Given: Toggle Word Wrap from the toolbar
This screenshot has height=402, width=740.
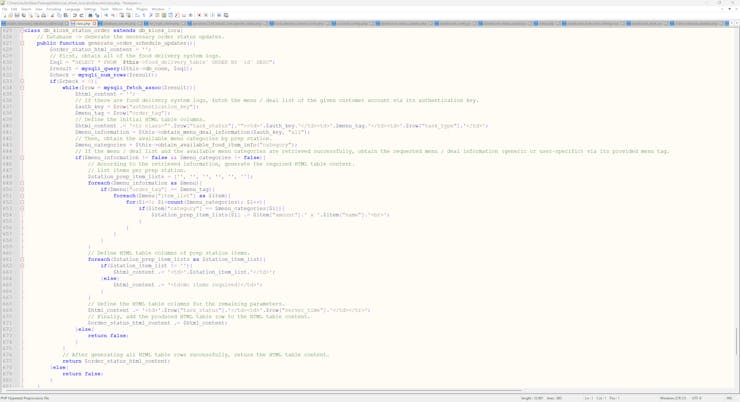Looking at the screenshot, I should click(137, 15).
